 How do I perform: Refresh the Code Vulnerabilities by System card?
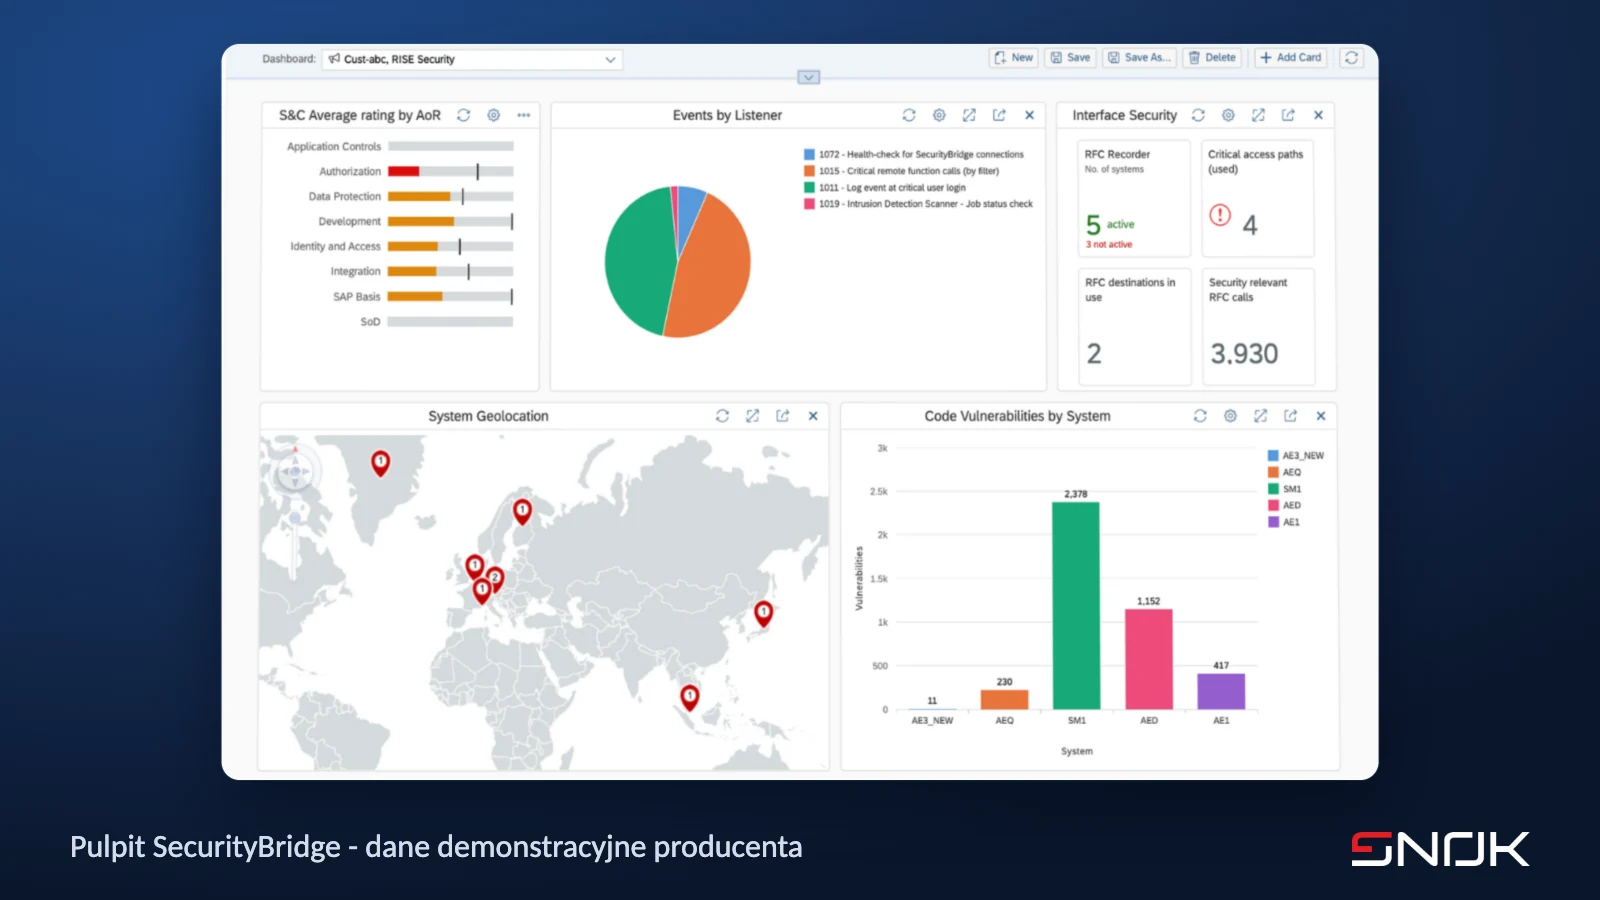tap(1200, 416)
